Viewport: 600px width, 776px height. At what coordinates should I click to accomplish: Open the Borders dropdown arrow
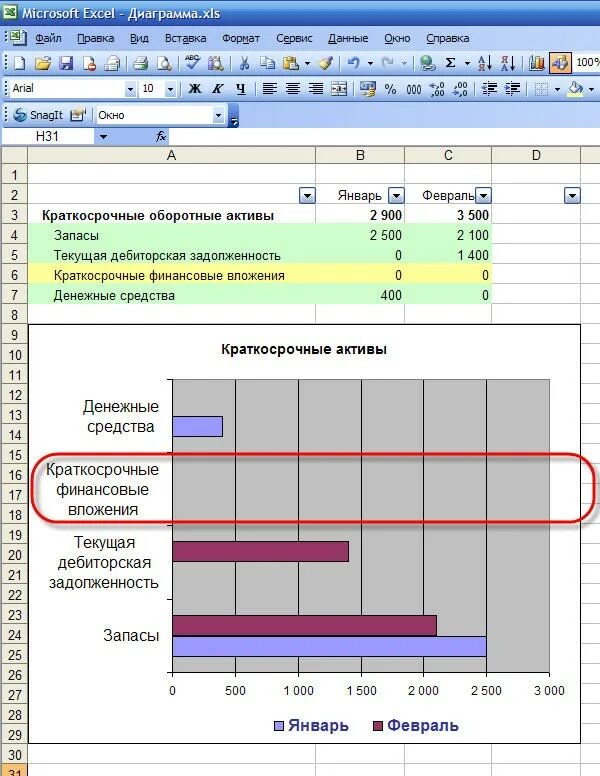click(x=557, y=90)
